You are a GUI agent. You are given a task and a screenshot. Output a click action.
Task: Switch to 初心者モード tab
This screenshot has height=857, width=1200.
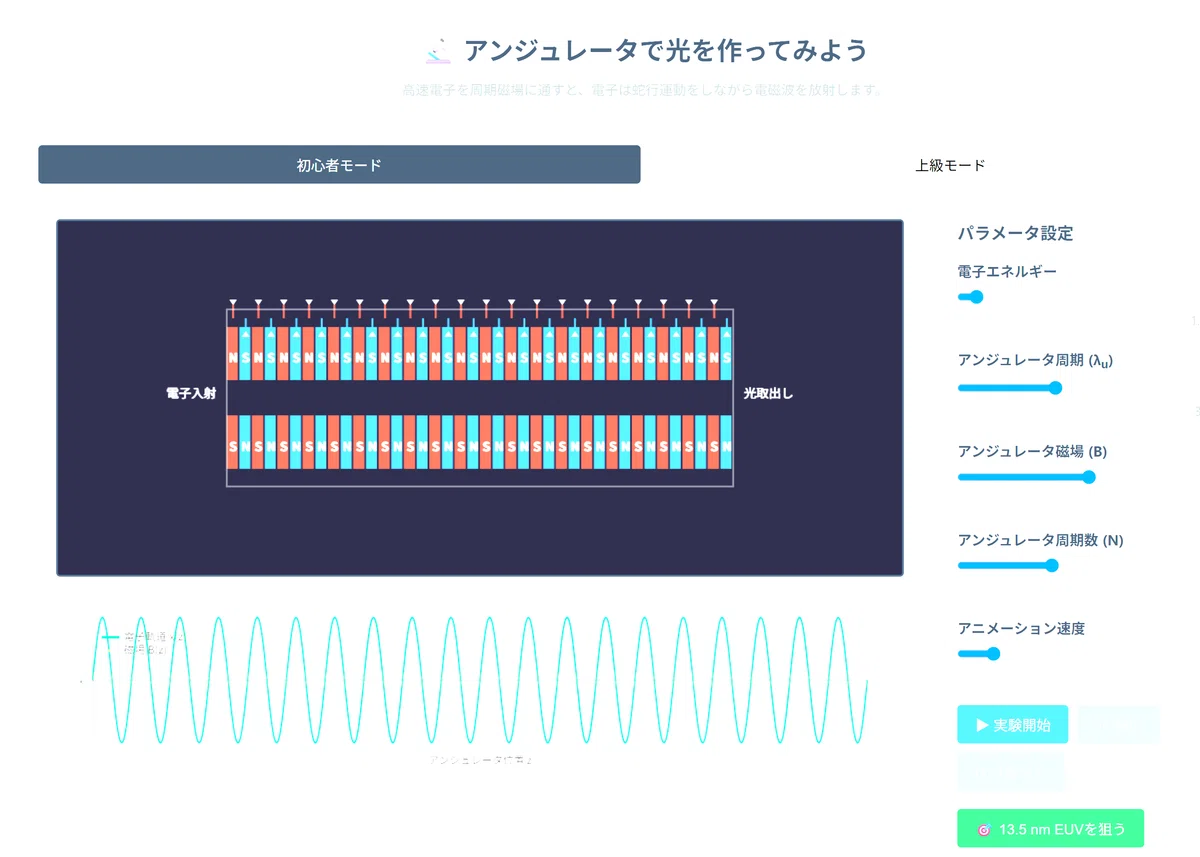339,165
